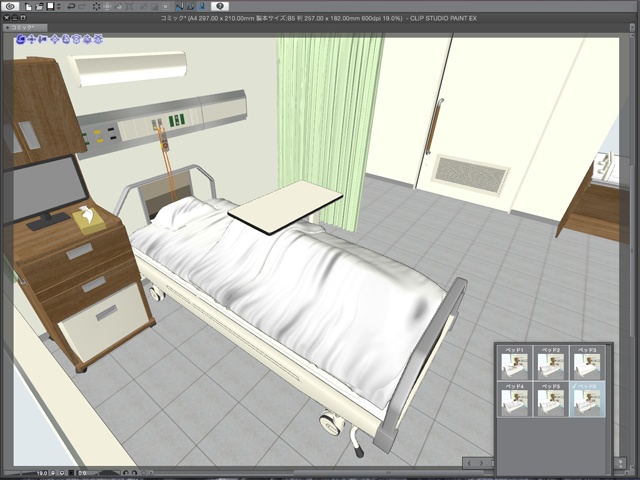Choose the ベッド2 layout thumbnail
The image size is (640, 480).
coord(551,363)
